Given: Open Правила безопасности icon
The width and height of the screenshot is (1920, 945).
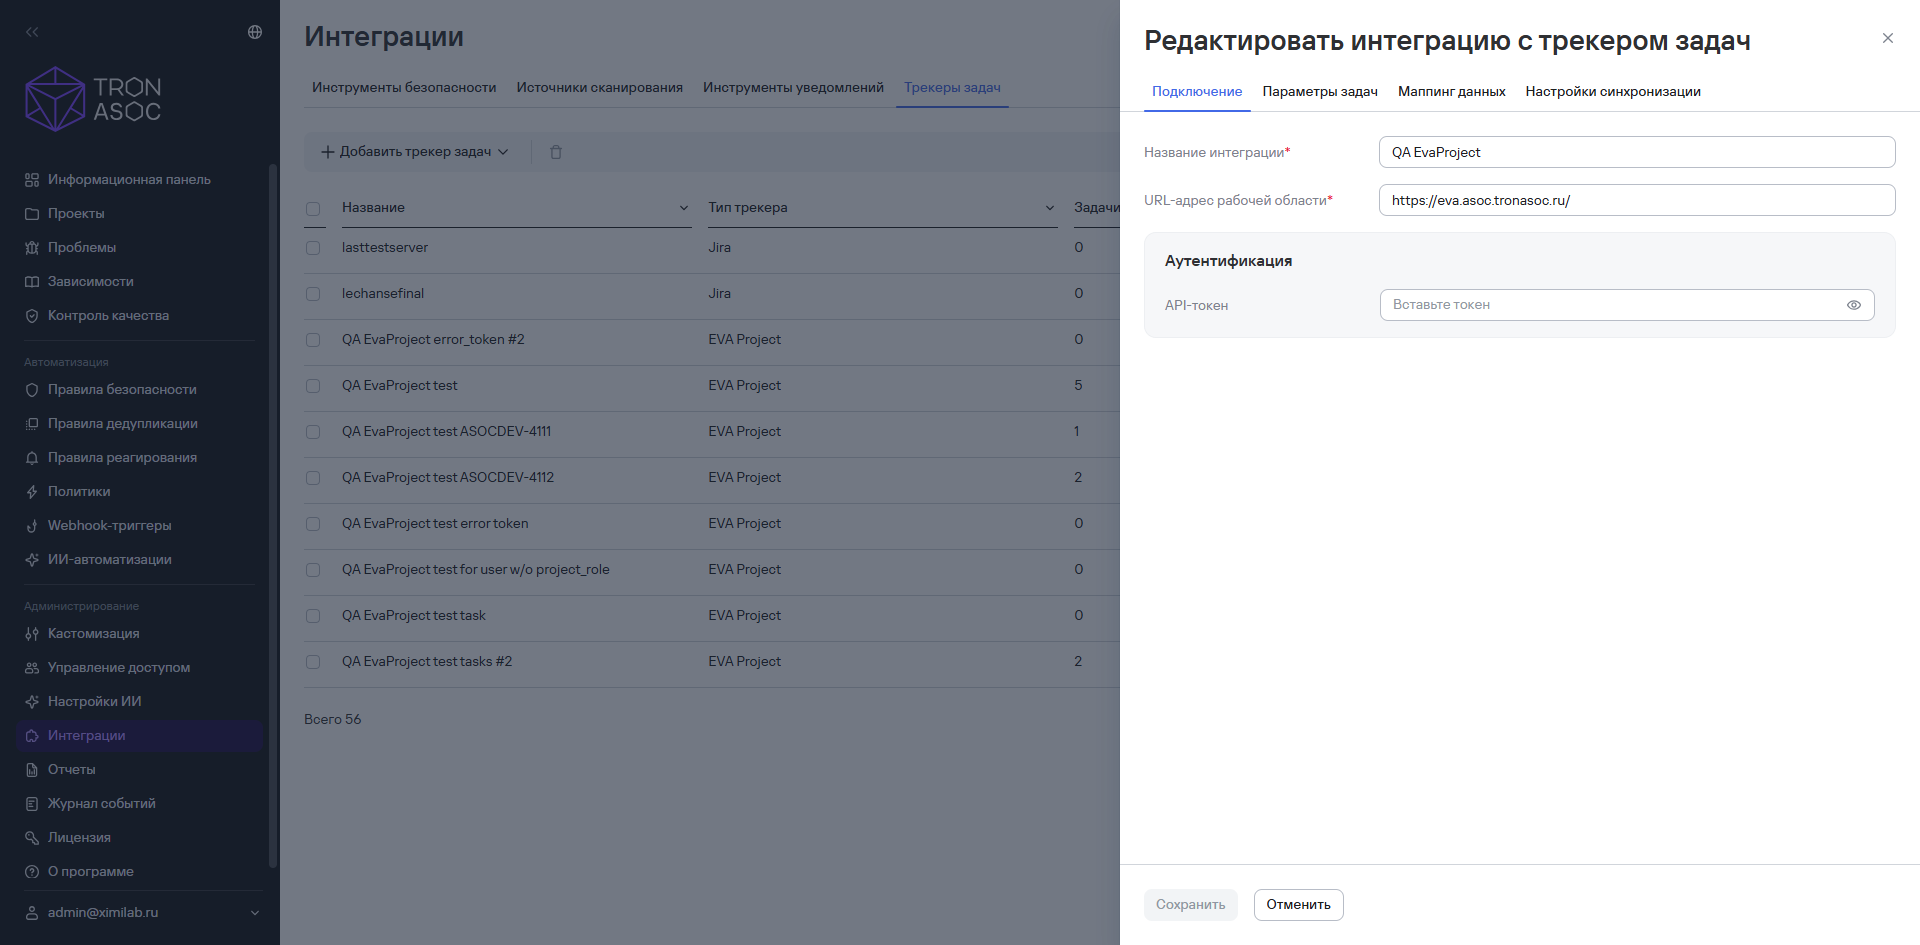Looking at the screenshot, I should click(x=32, y=390).
